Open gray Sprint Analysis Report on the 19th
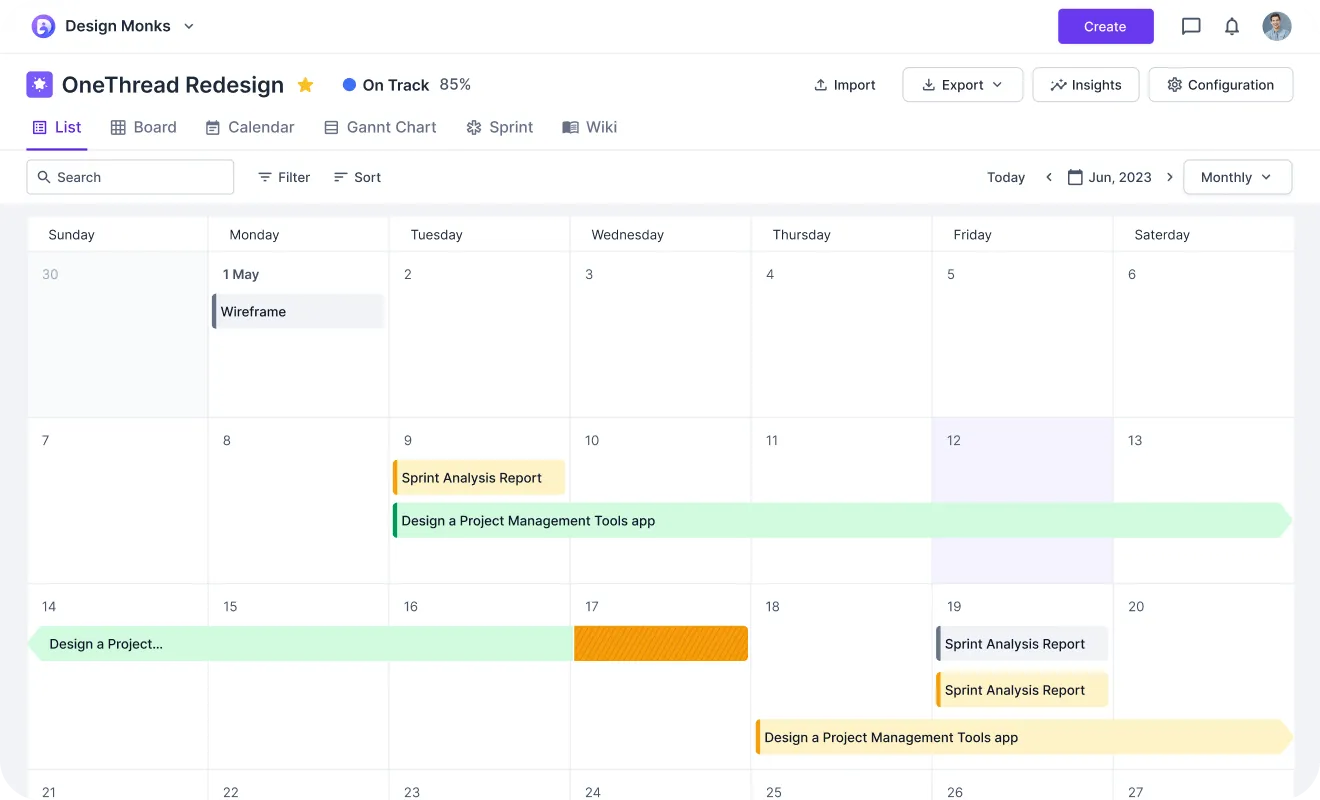The height and width of the screenshot is (800, 1320). (1022, 644)
